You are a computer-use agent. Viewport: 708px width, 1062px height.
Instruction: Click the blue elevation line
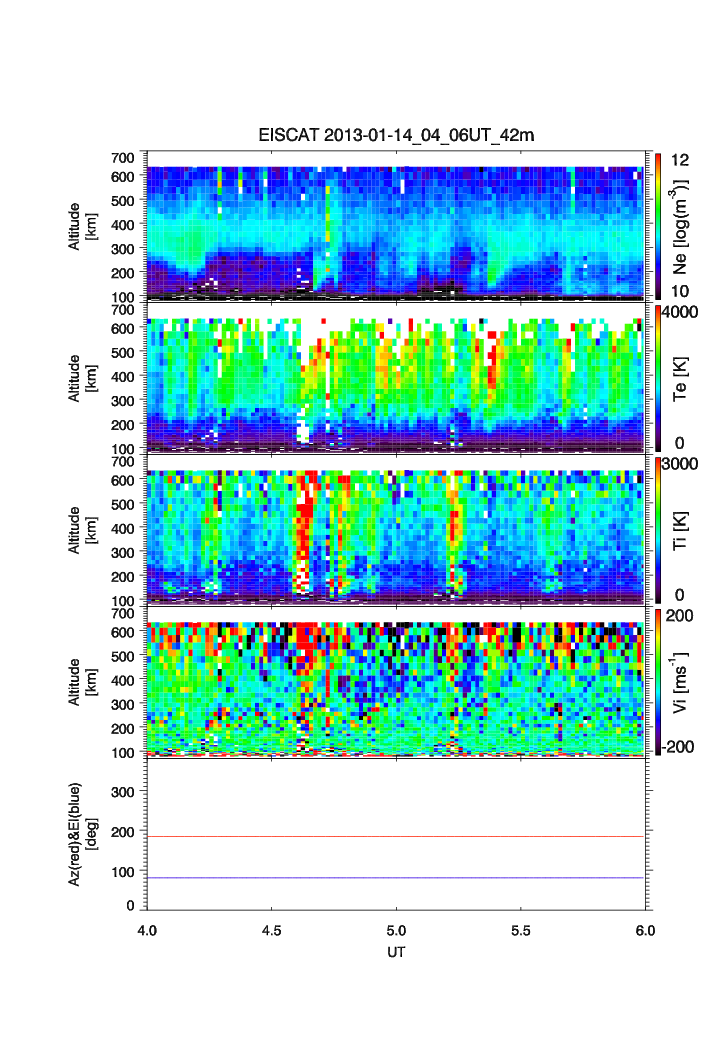[396, 878]
